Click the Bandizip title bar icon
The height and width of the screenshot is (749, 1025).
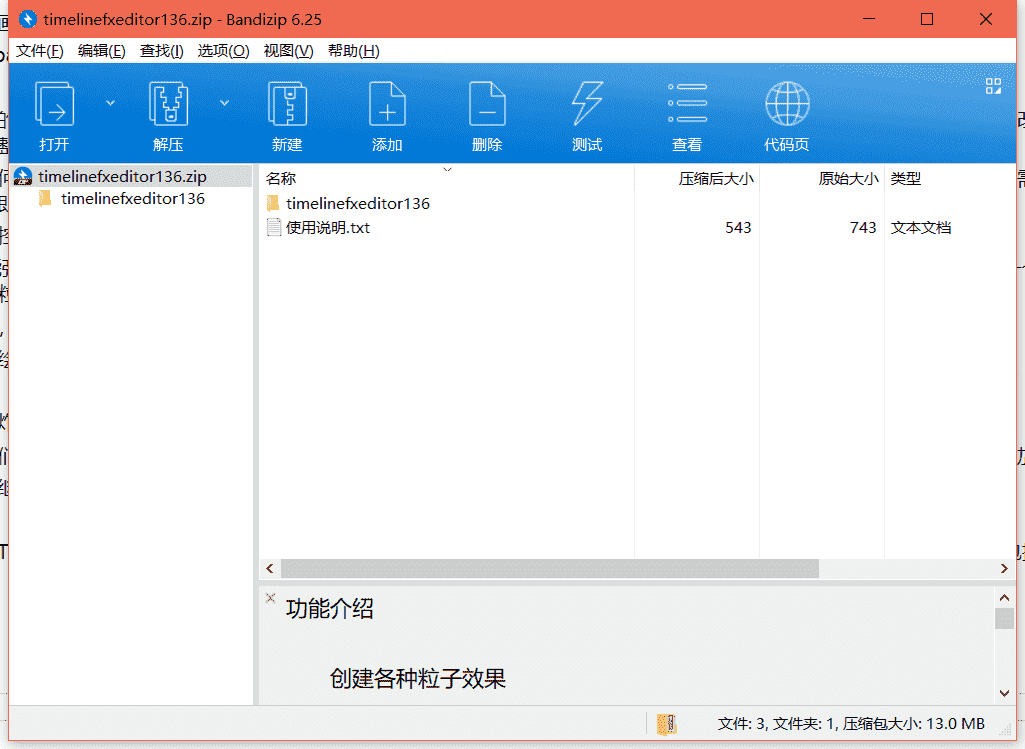coord(27,20)
